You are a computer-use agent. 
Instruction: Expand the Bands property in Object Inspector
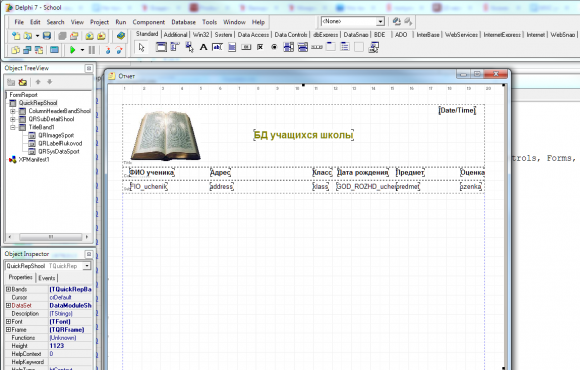pos(8,289)
